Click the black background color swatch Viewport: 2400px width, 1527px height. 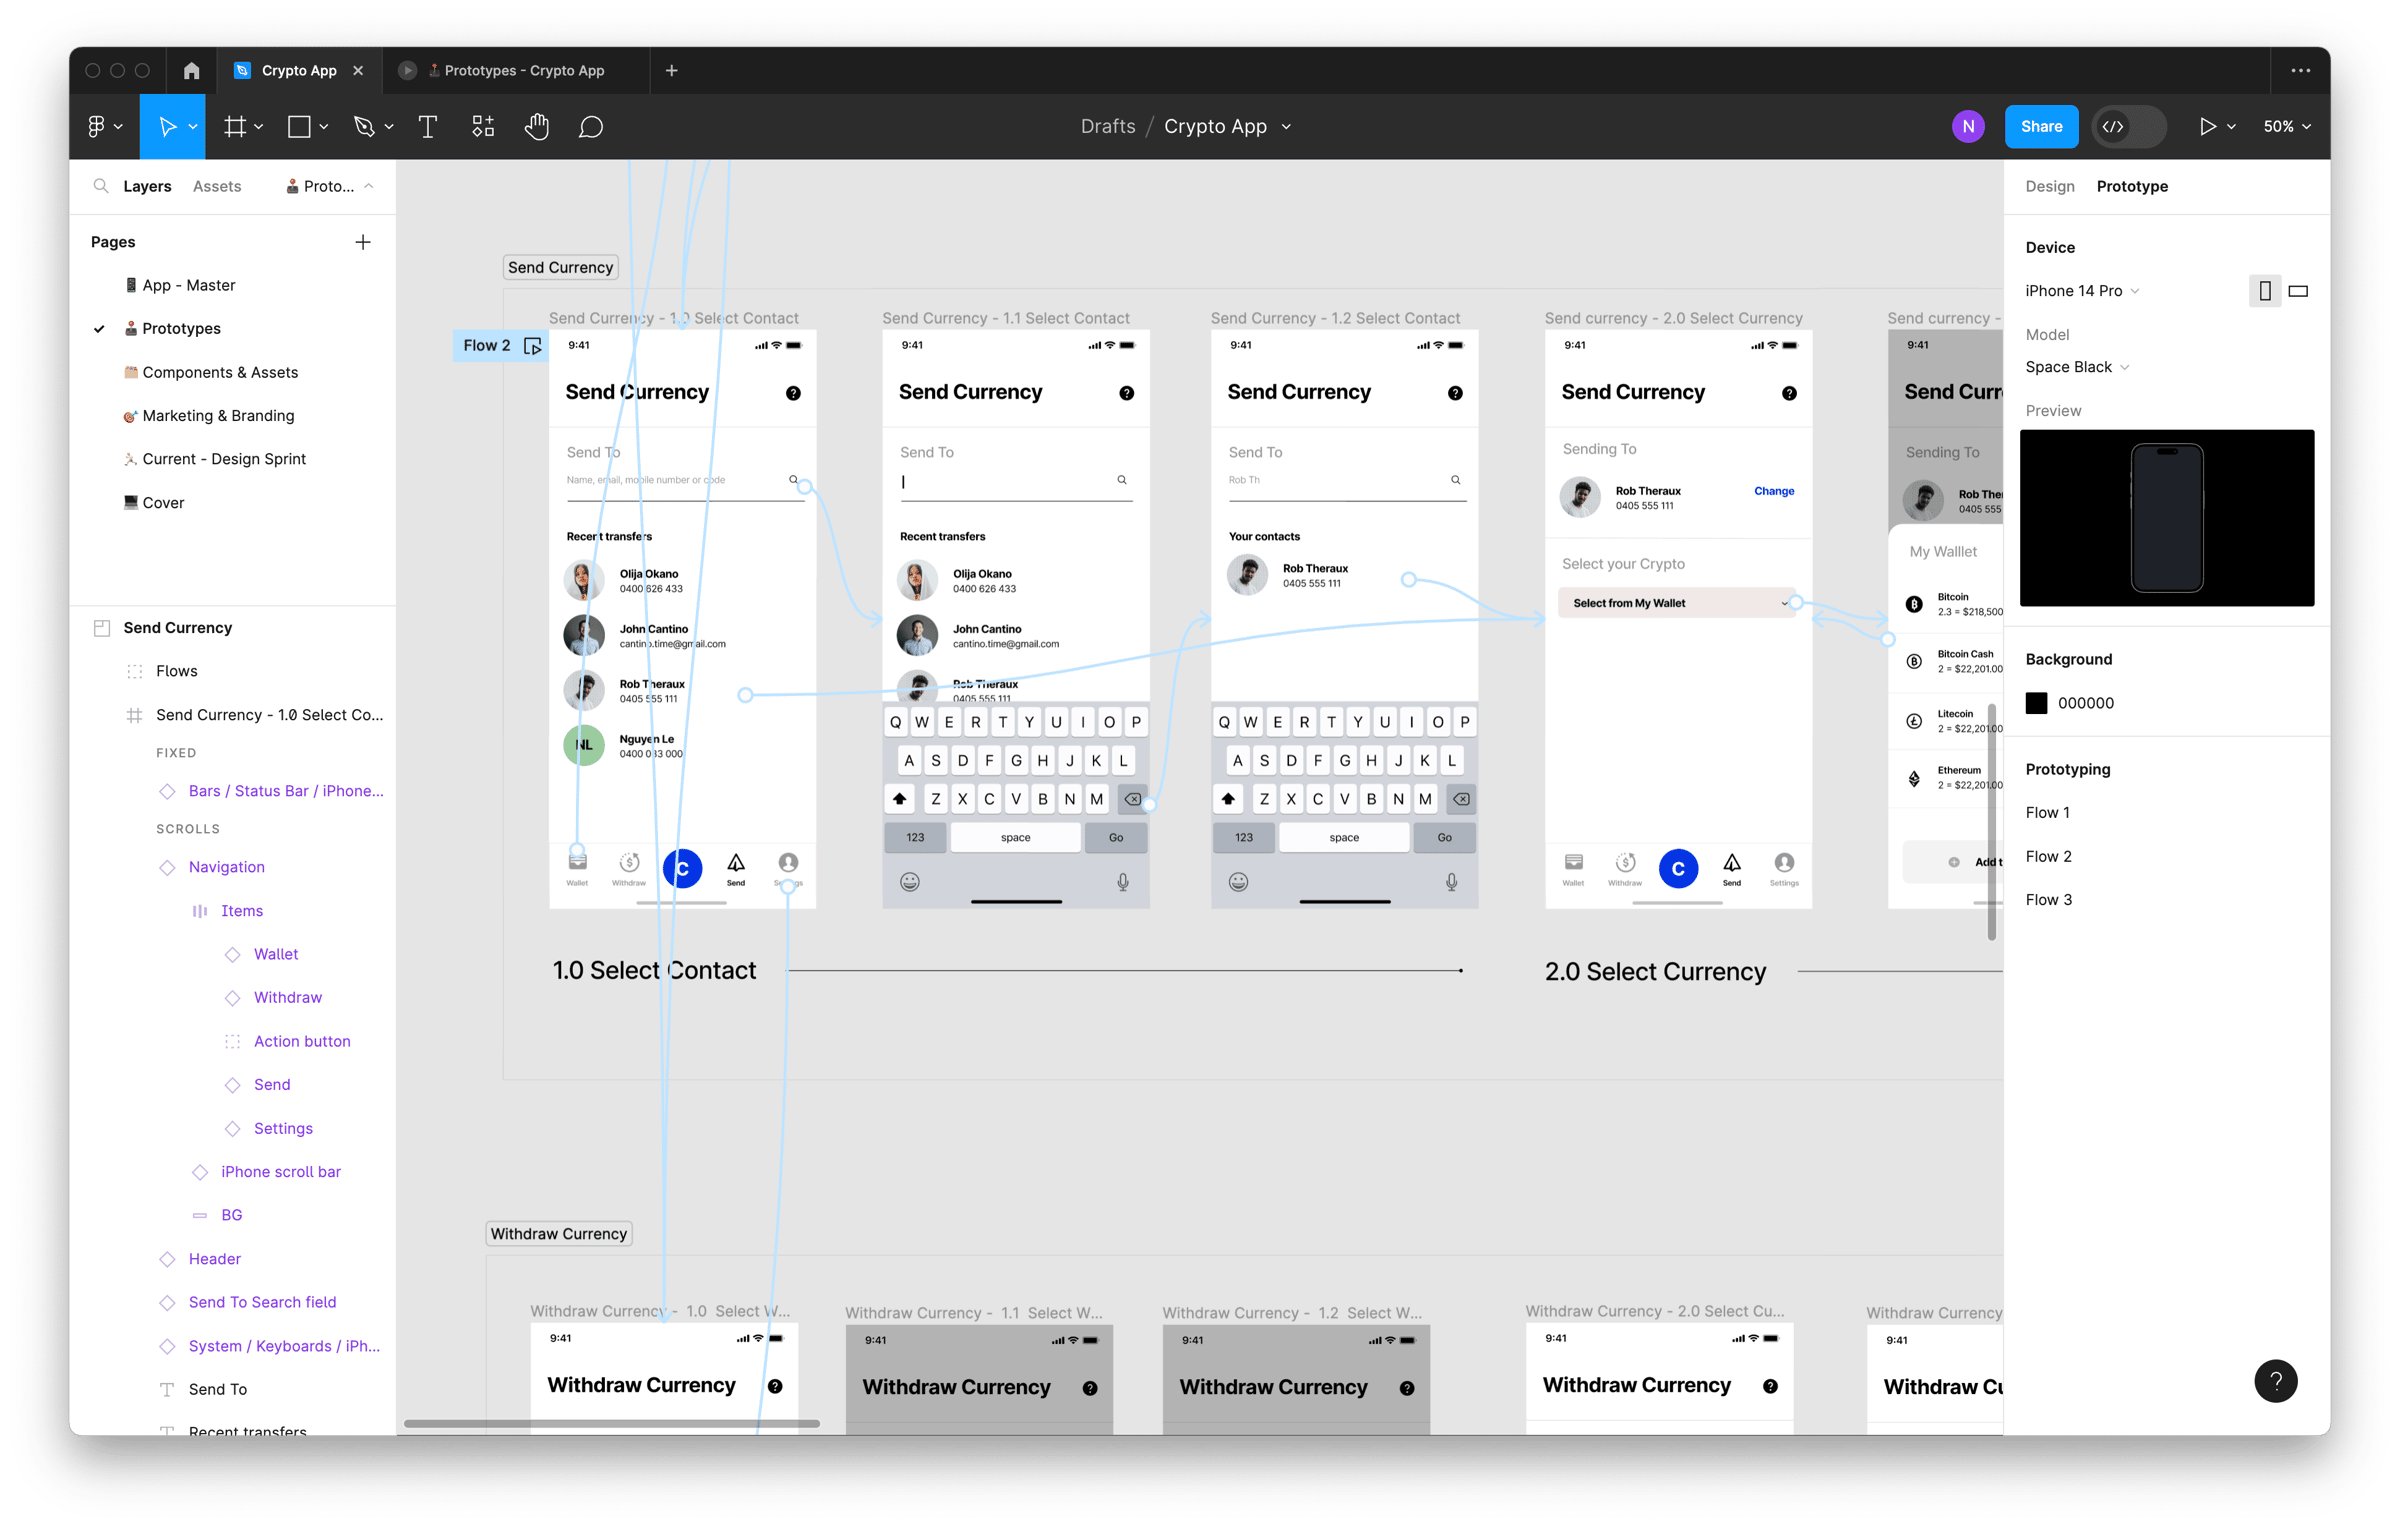(x=2036, y=702)
